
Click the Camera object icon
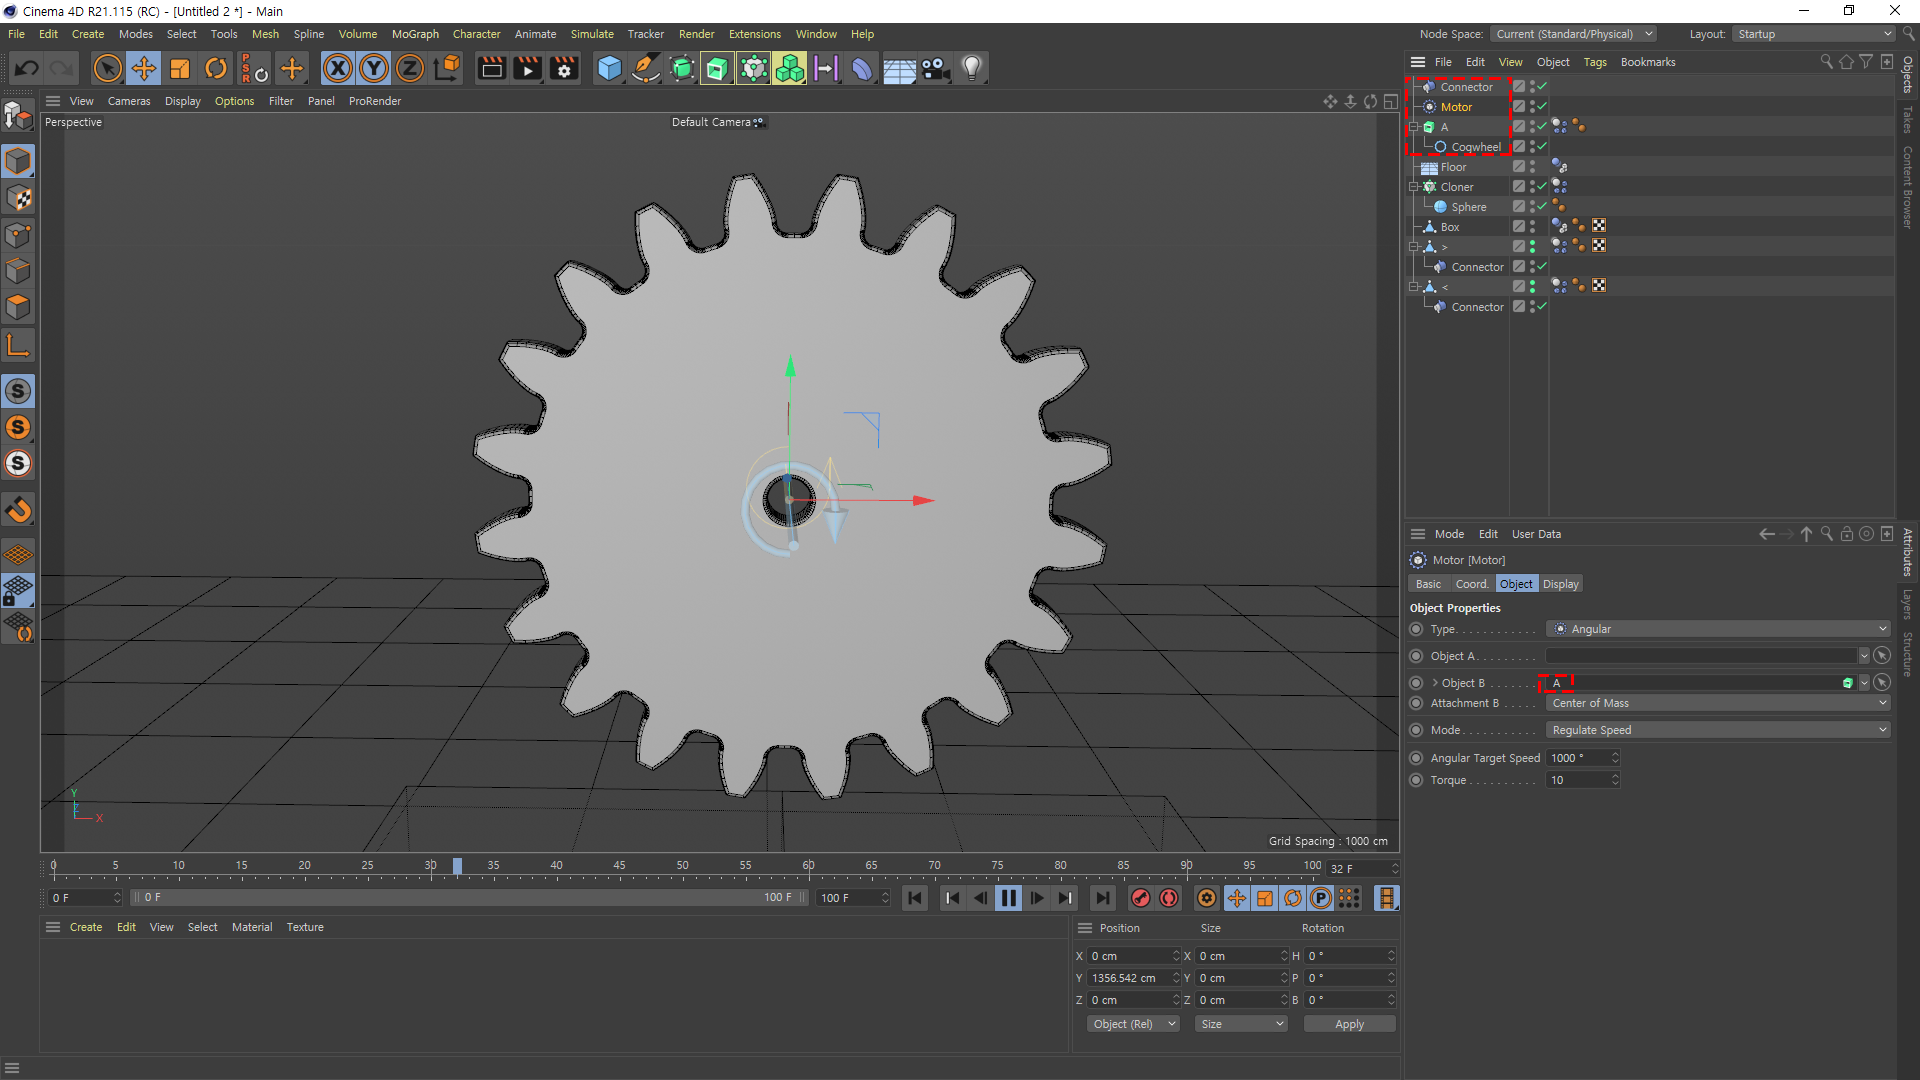936,68
